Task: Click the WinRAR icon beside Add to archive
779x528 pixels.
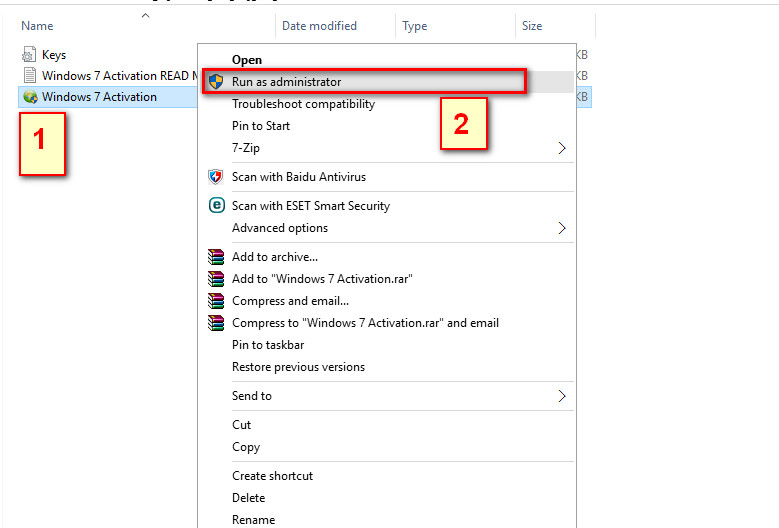Action: tap(215, 257)
